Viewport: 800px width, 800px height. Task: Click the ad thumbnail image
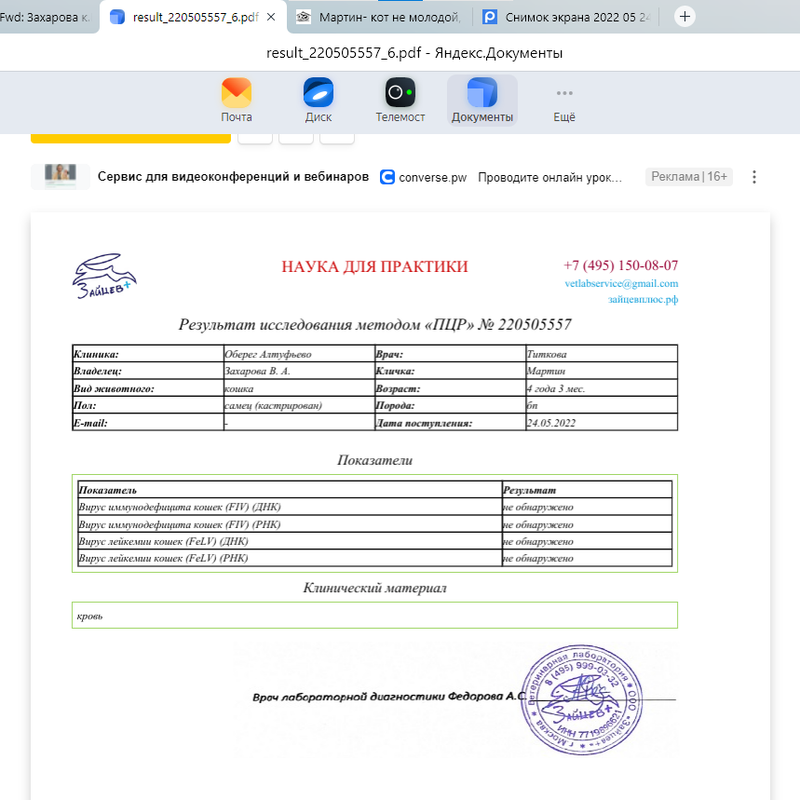(60, 177)
